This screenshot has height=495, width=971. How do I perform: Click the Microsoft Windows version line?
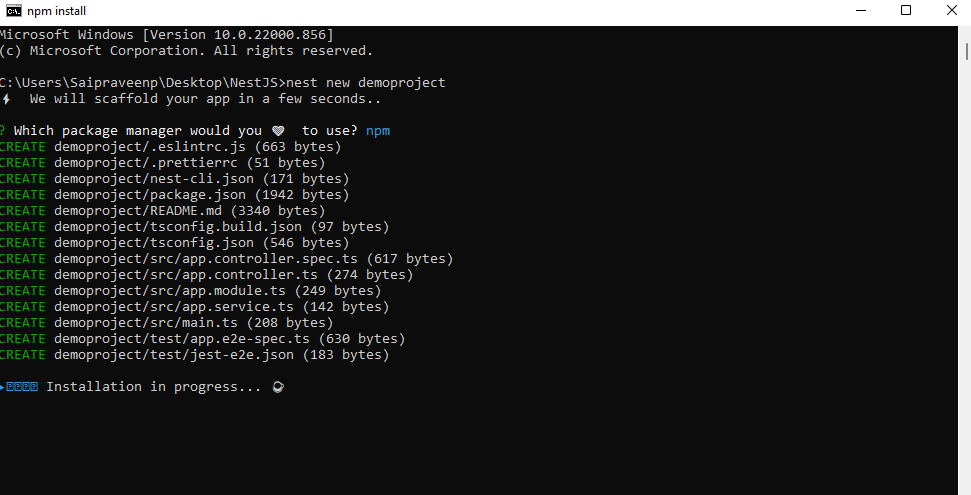tap(167, 35)
